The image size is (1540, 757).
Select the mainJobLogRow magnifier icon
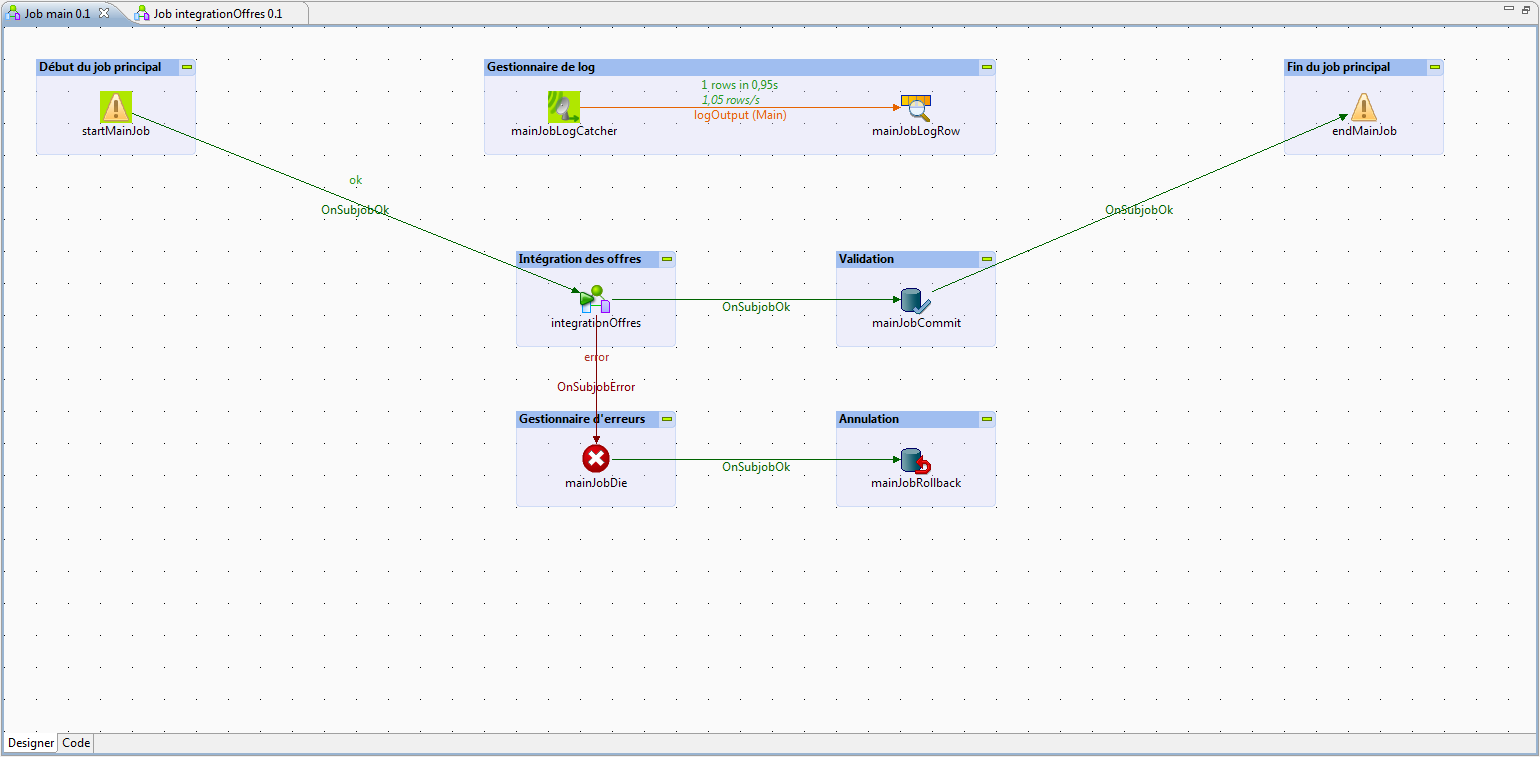pos(915,107)
